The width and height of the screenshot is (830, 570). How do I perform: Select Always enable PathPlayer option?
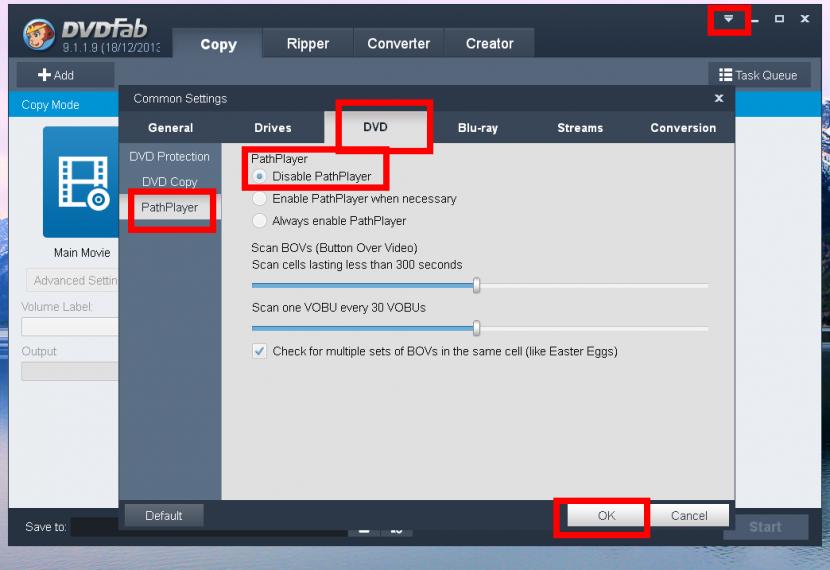(259, 221)
